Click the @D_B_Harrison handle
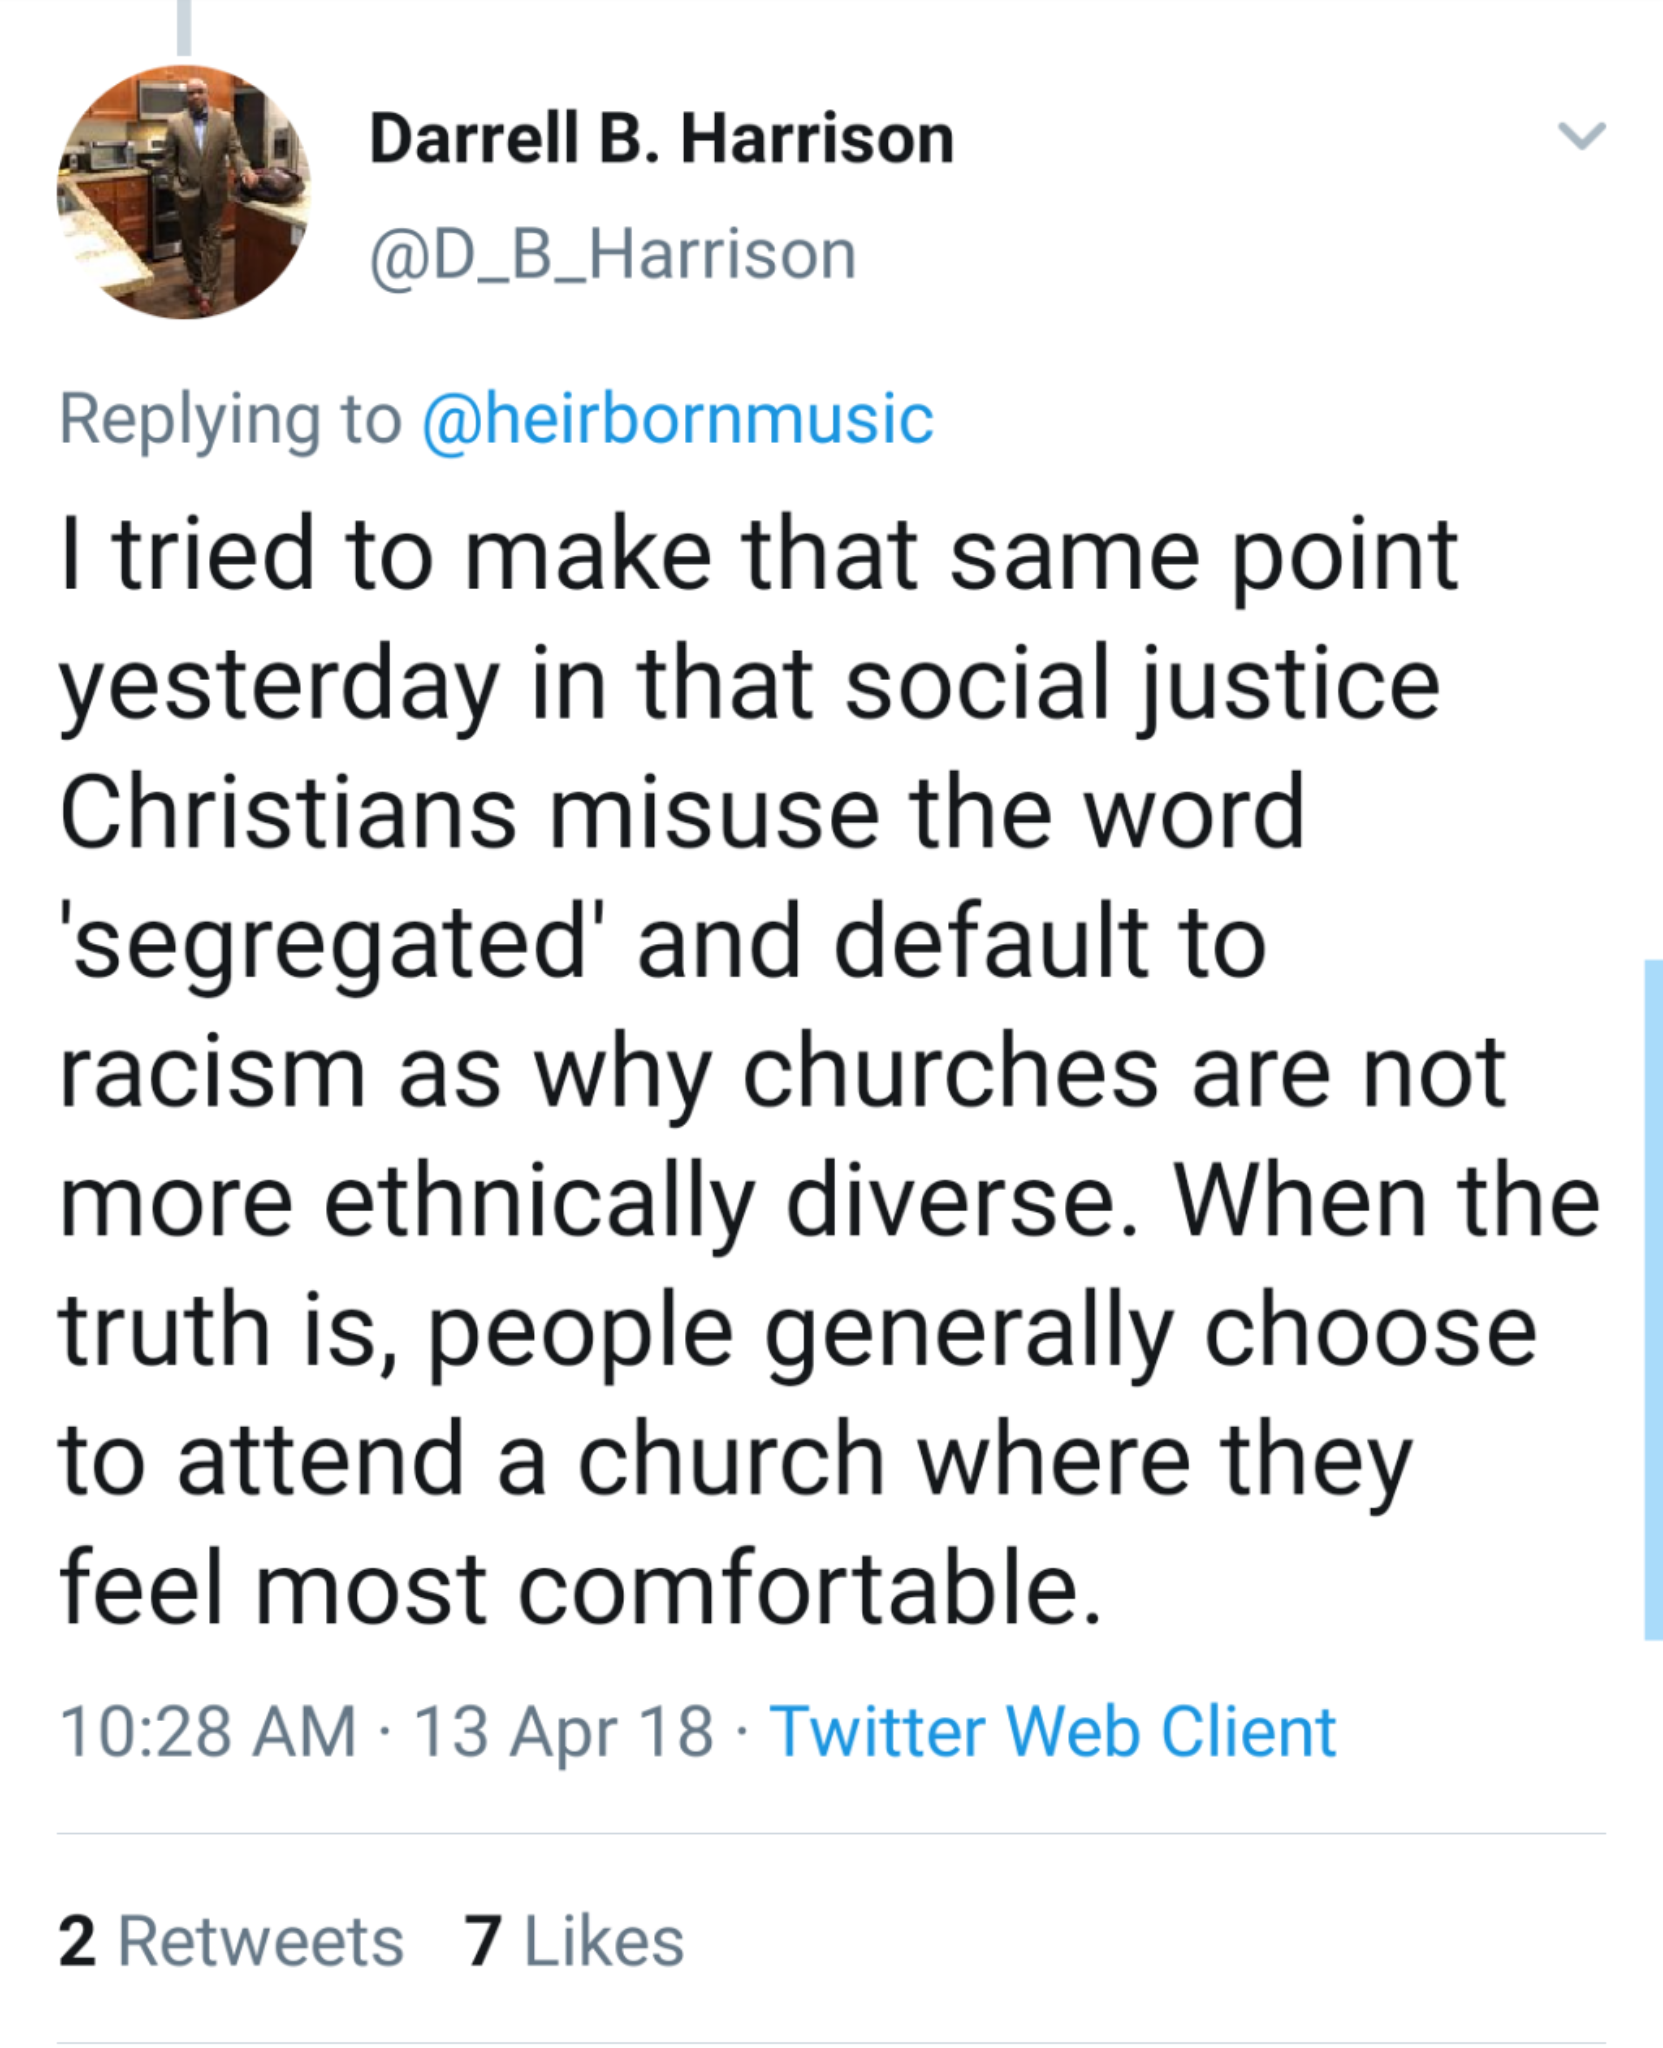 [x=613, y=255]
